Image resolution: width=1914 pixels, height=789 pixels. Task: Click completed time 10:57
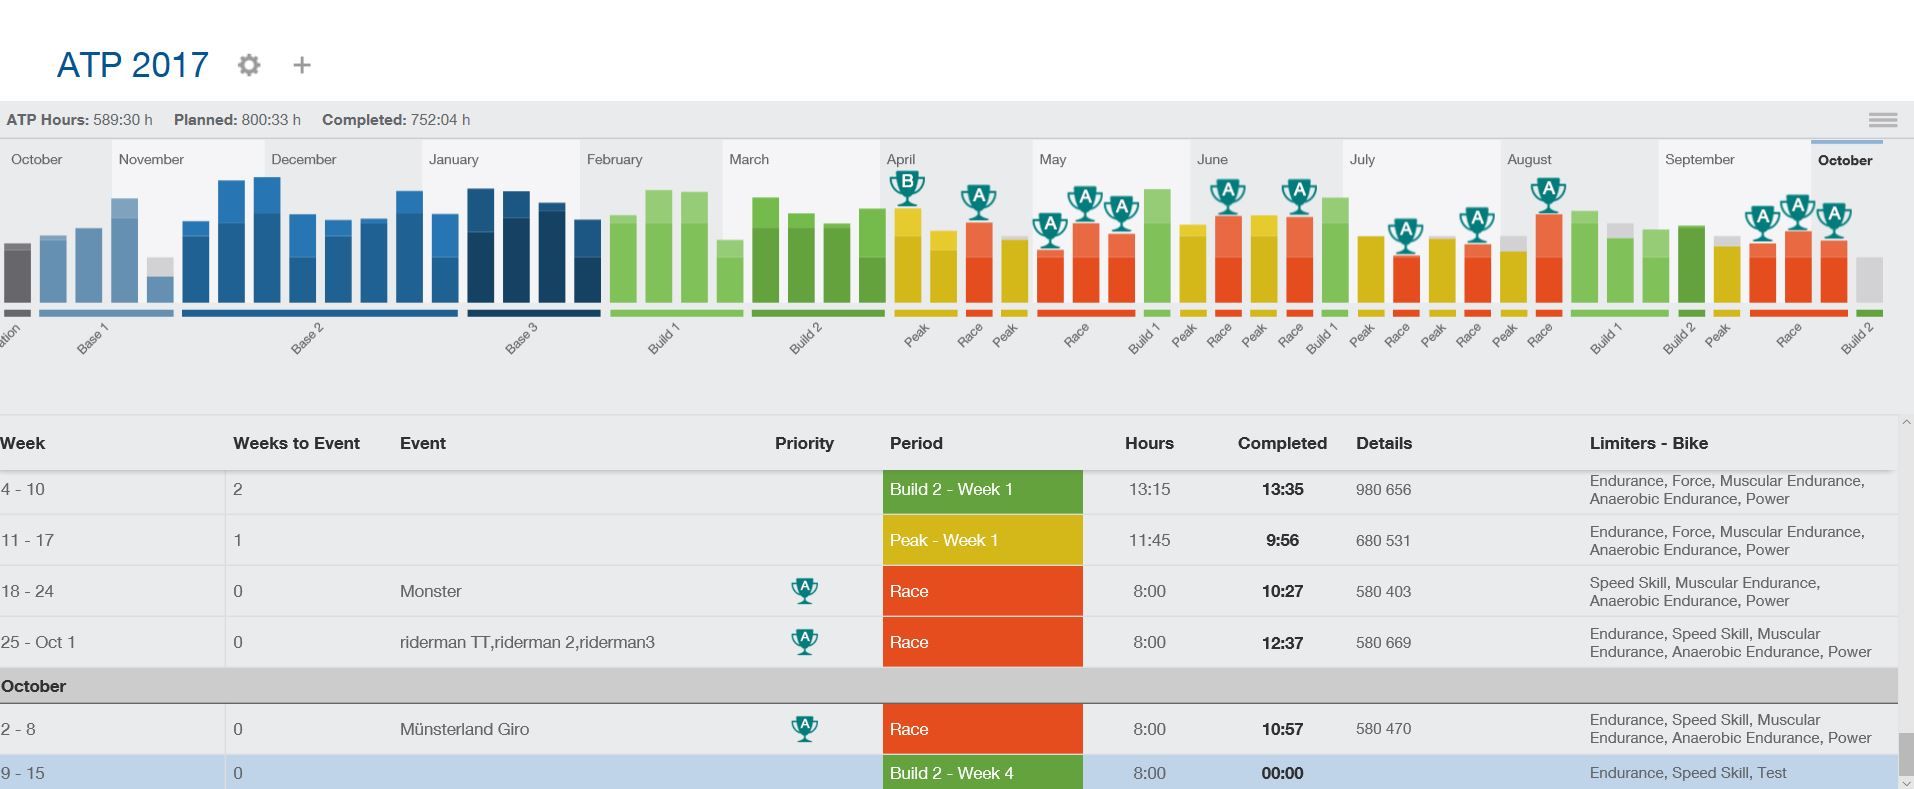pos(1282,729)
